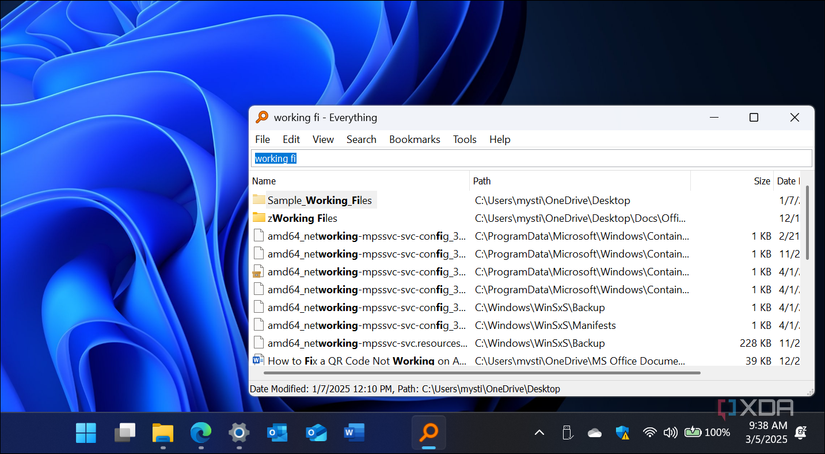The height and width of the screenshot is (454, 825).
Task: Open Settings gear on the taskbar
Action: [x=238, y=433]
